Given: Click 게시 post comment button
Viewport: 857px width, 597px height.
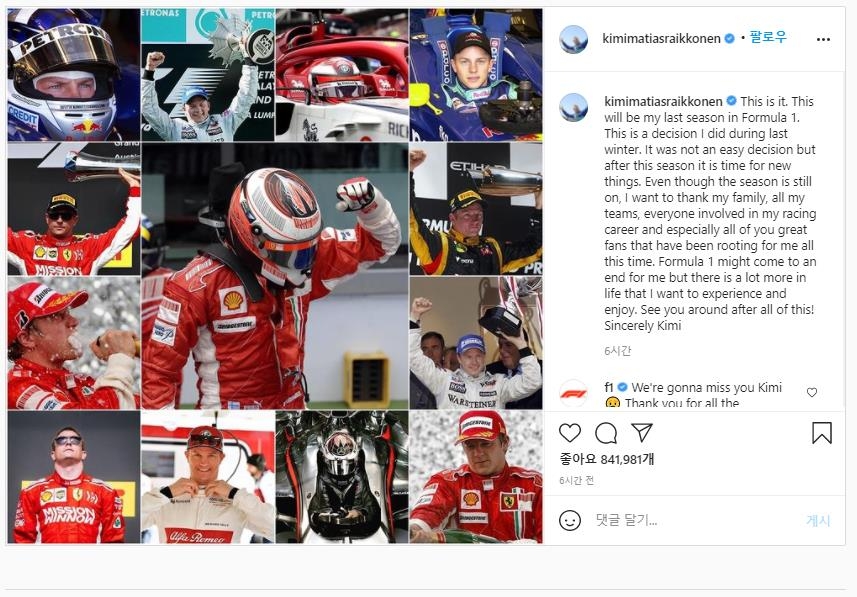Looking at the screenshot, I should [818, 520].
